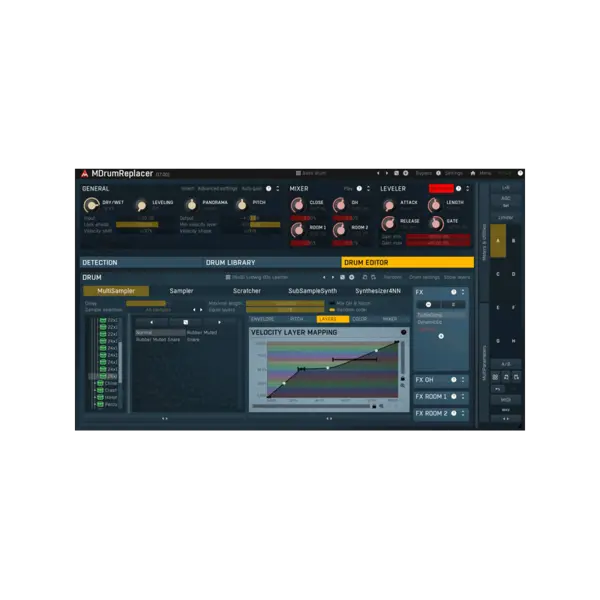This screenshot has height=600, width=600.
Task: Switch to the Drum Library tab
Action: (x=272, y=262)
